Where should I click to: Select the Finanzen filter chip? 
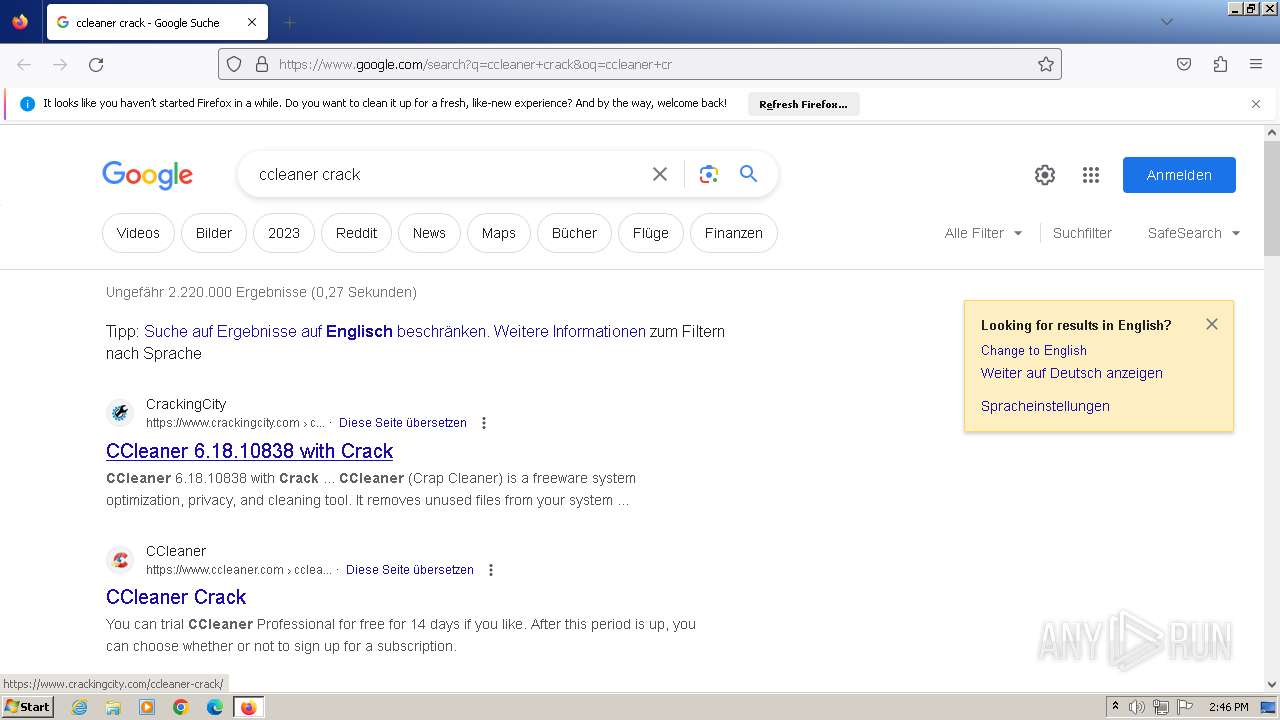(x=734, y=233)
